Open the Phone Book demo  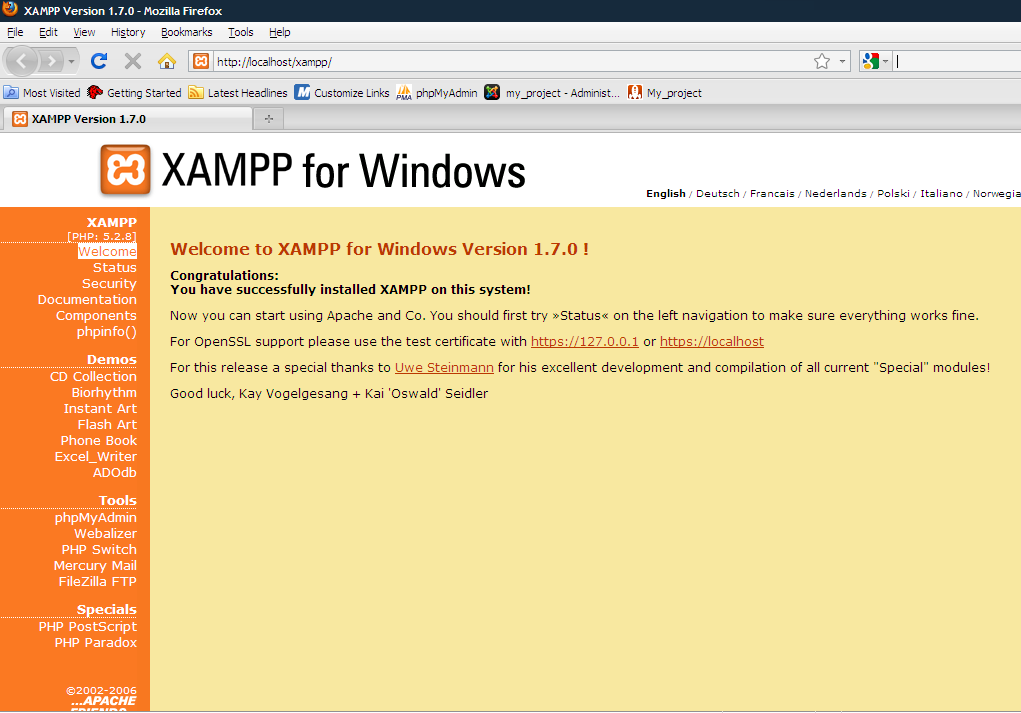coord(99,441)
